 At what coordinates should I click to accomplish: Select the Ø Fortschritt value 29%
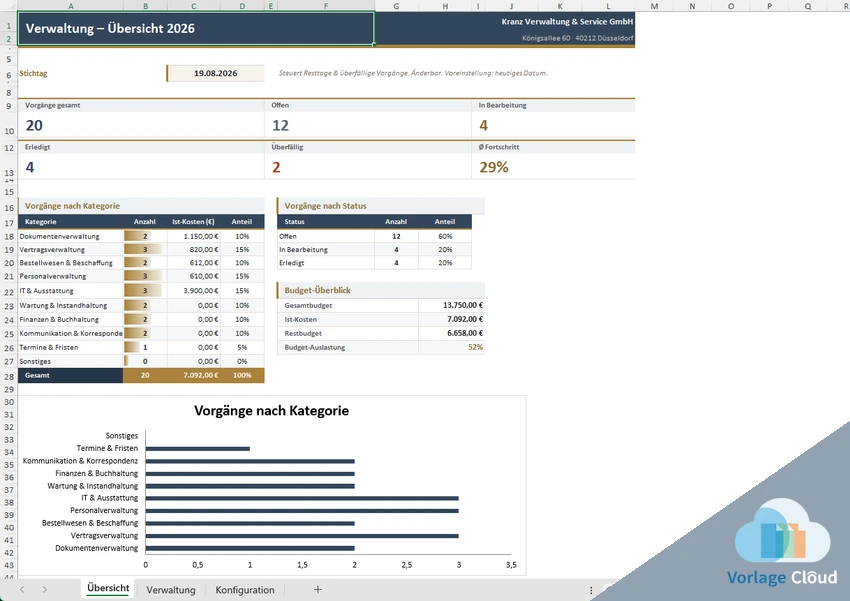point(494,167)
